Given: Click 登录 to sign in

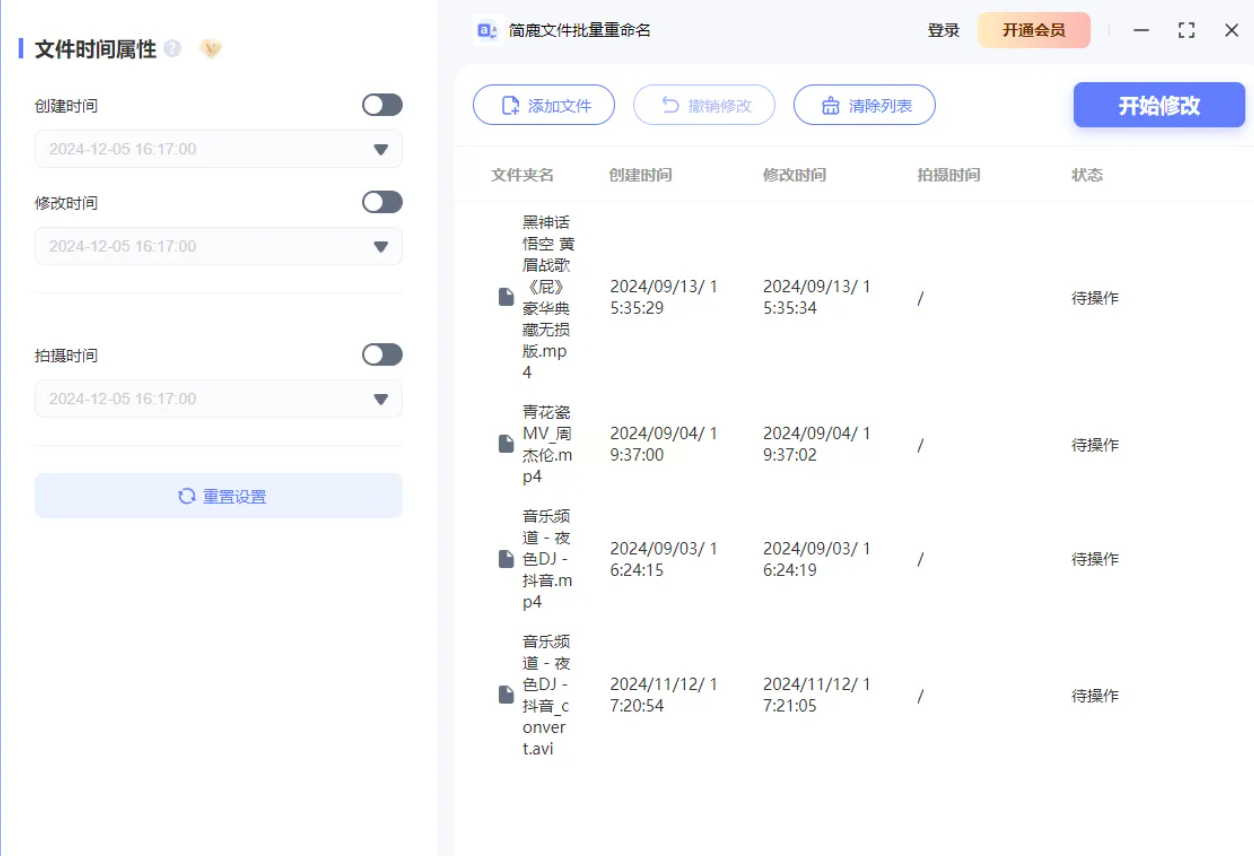Looking at the screenshot, I should (943, 31).
